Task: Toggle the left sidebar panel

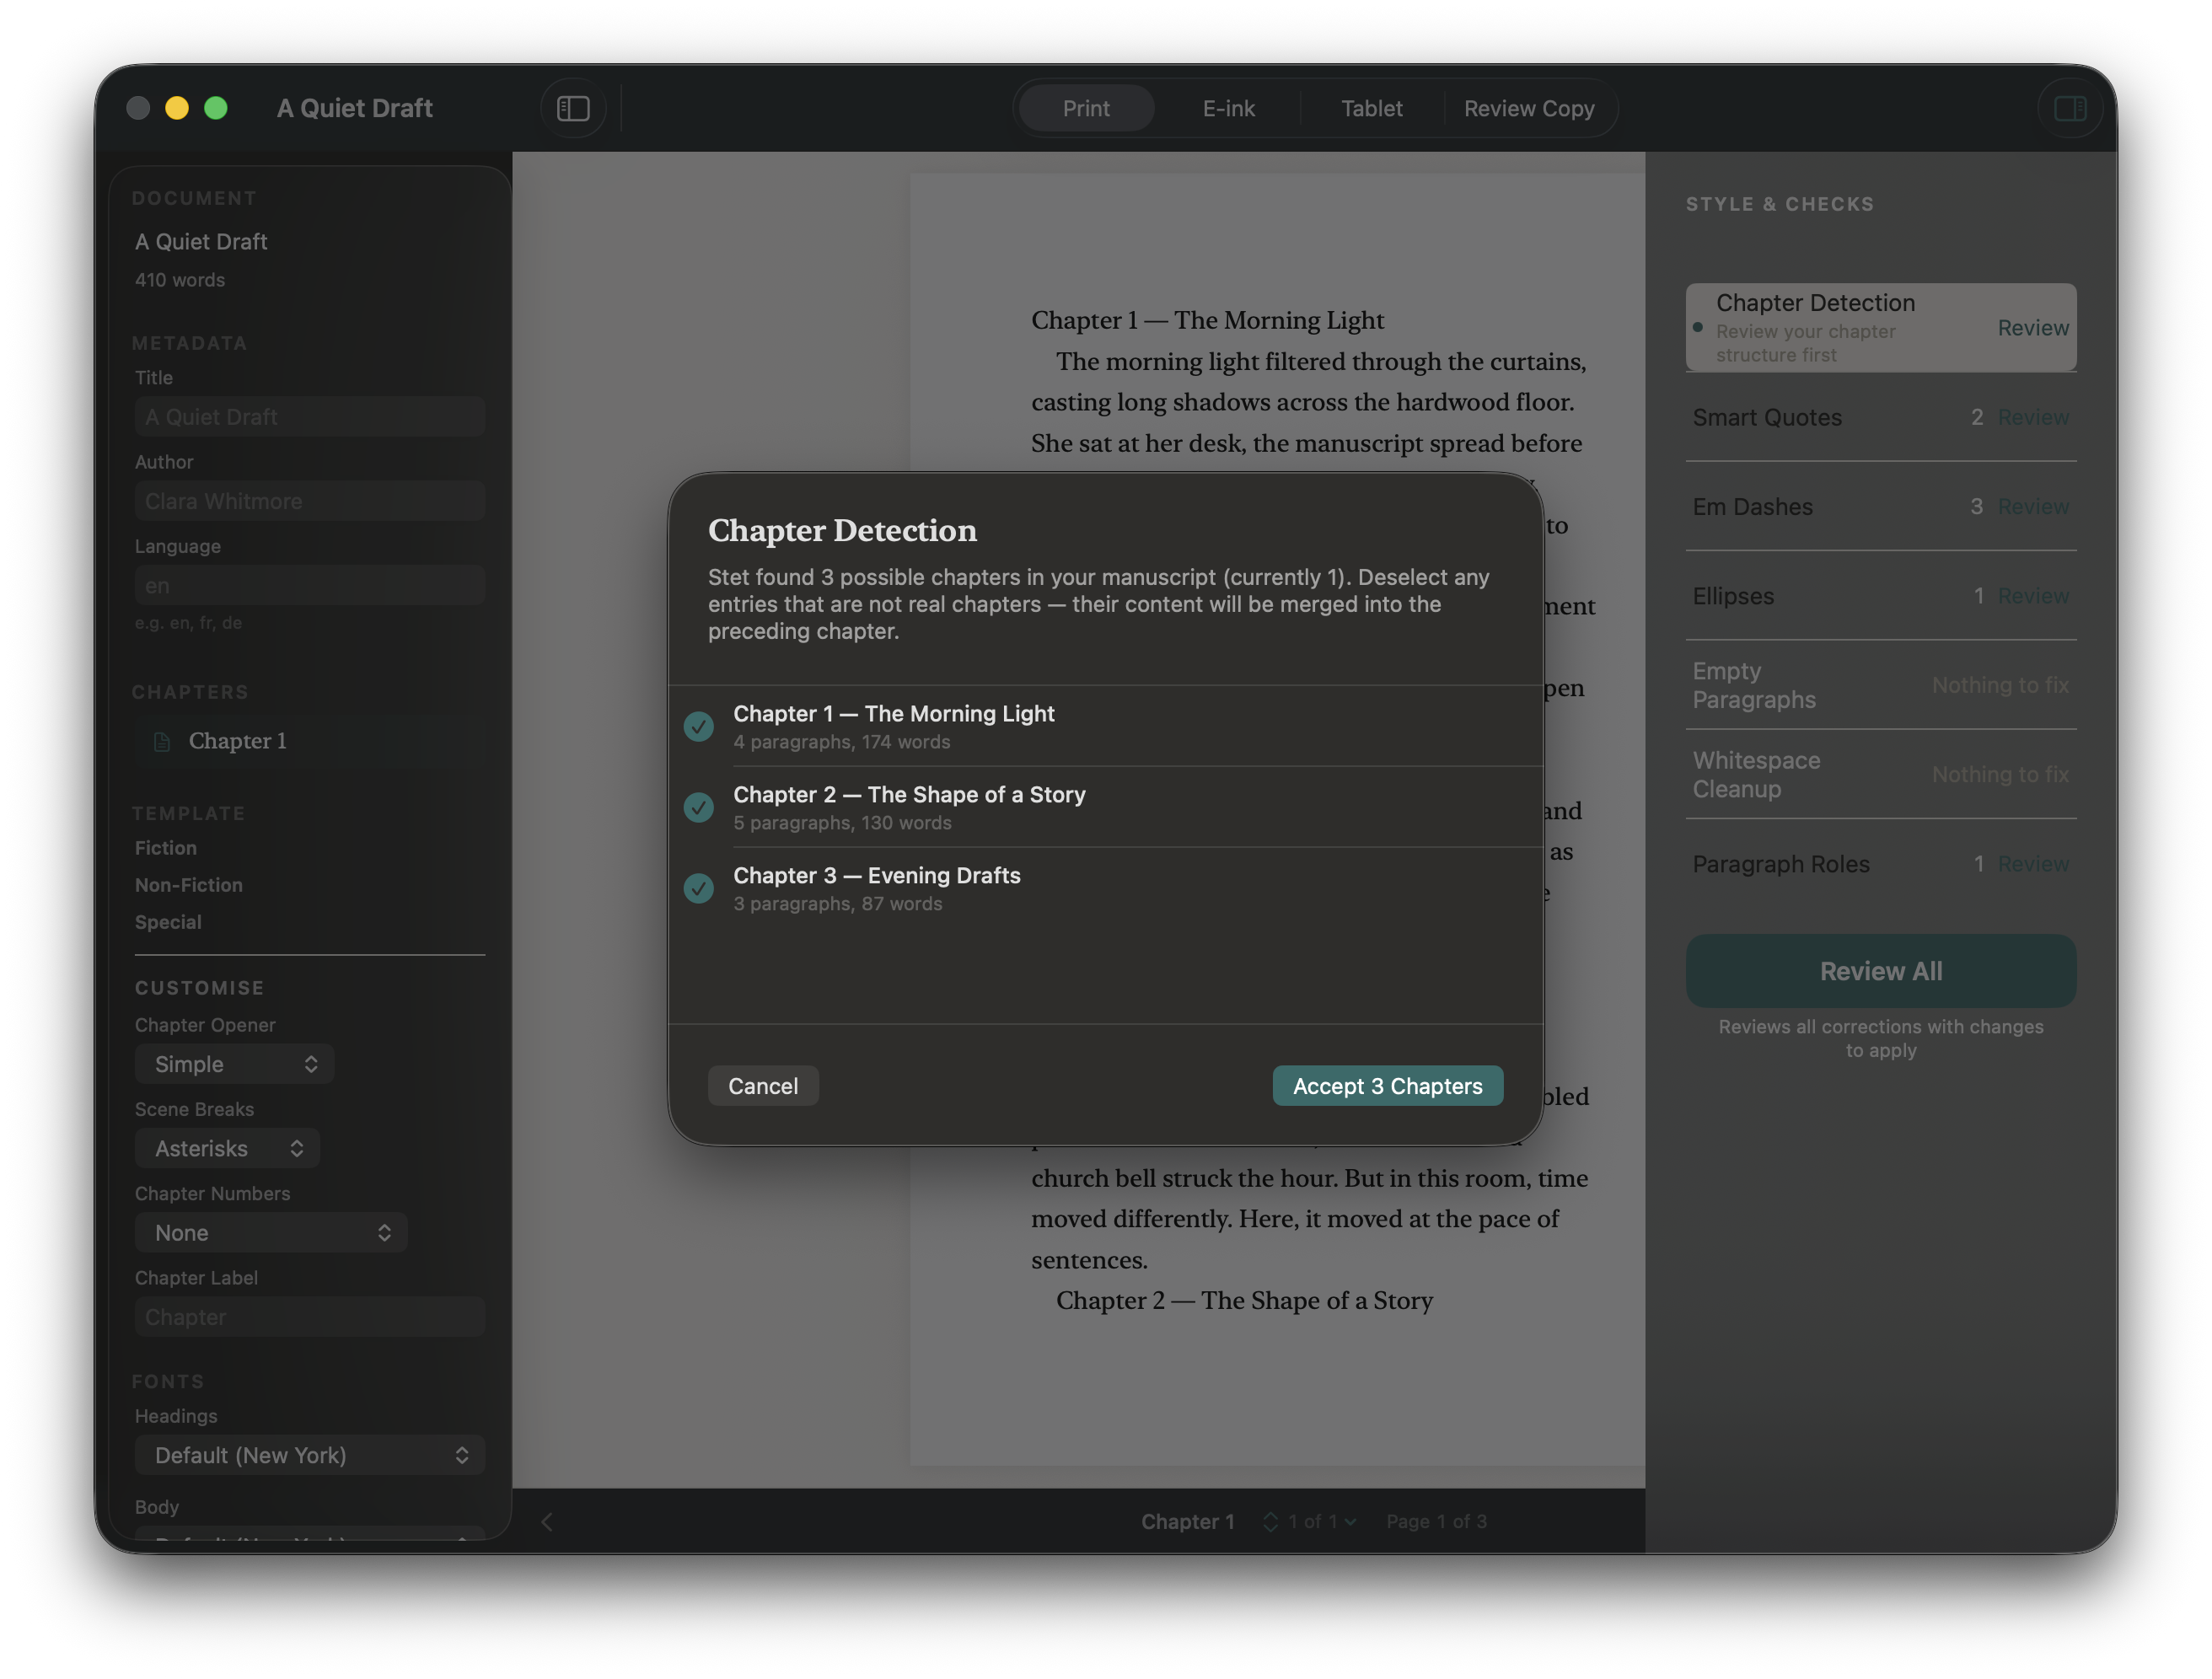Action: (573, 107)
